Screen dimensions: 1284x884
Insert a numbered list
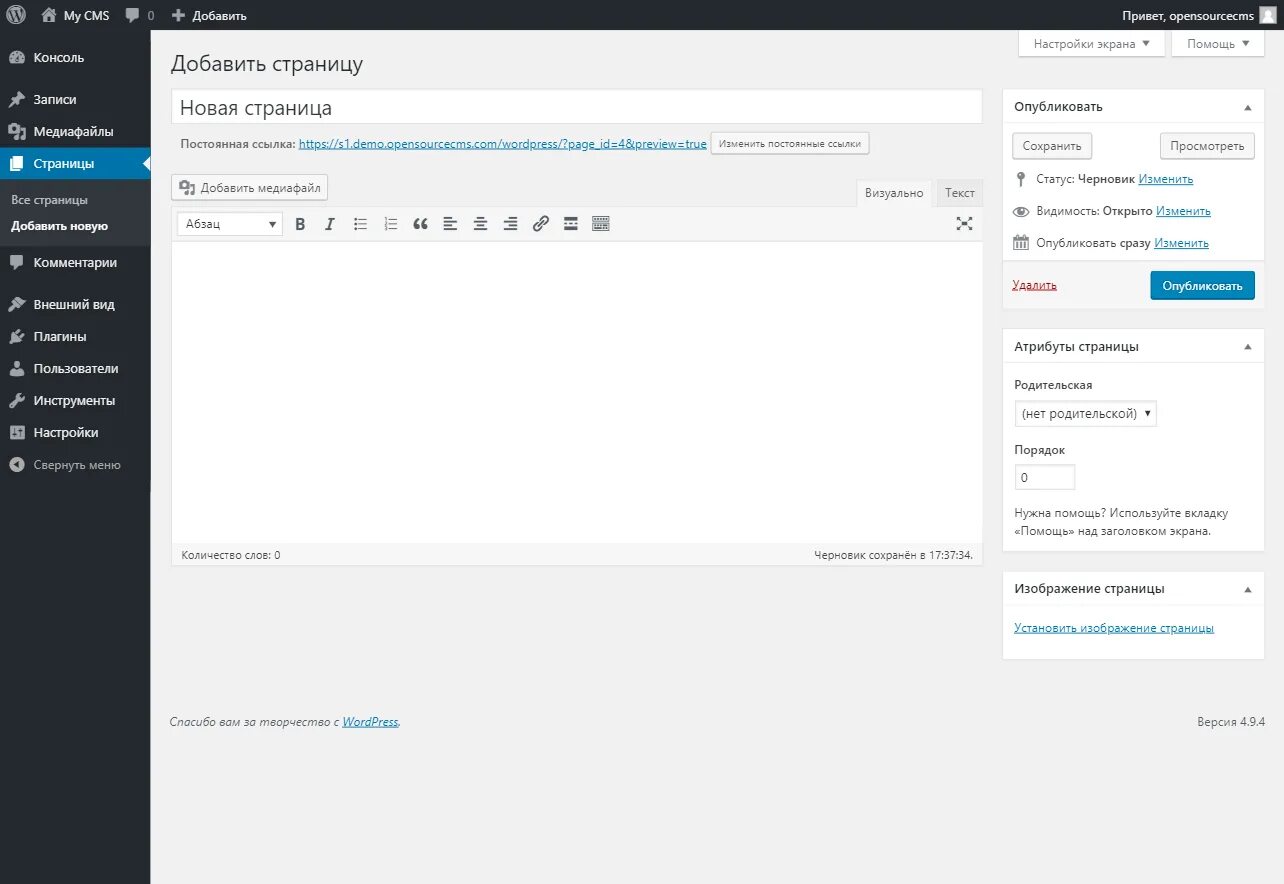tap(390, 224)
